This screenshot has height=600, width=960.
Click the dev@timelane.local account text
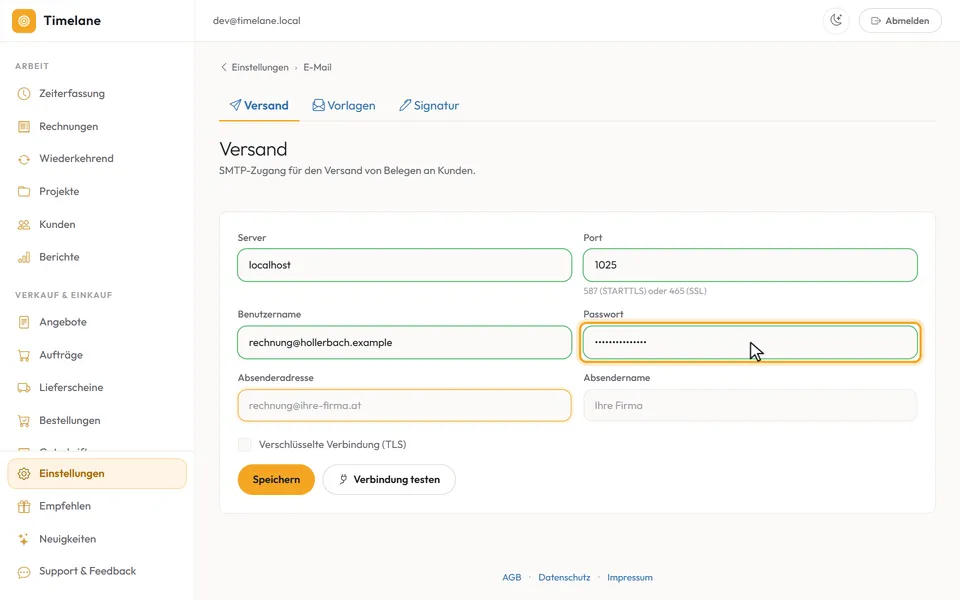click(x=257, y=21)
